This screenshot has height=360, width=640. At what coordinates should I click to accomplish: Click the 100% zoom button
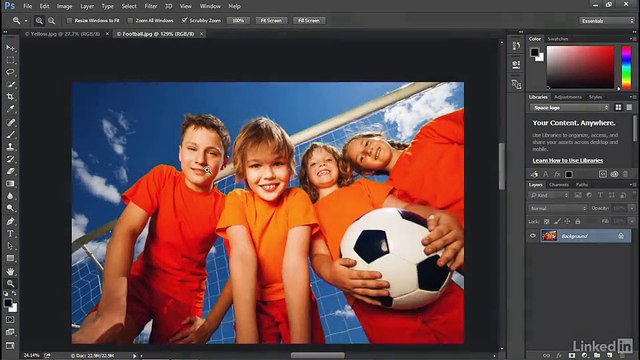click(x=238, y=20)
